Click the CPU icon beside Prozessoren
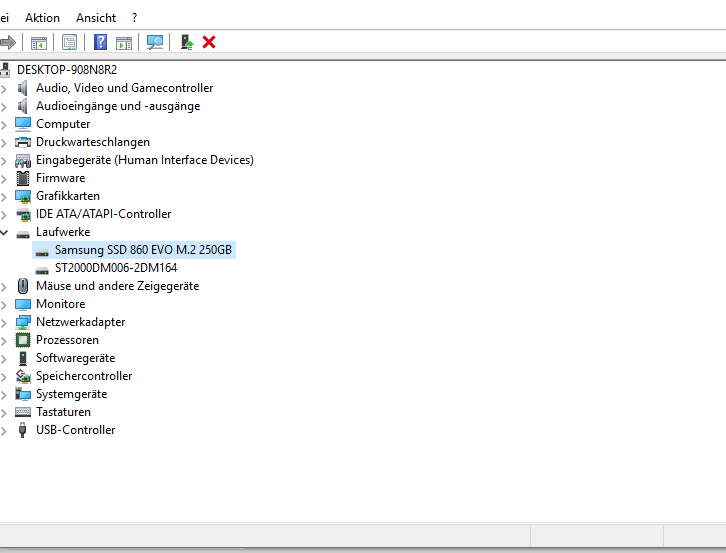 23,340
